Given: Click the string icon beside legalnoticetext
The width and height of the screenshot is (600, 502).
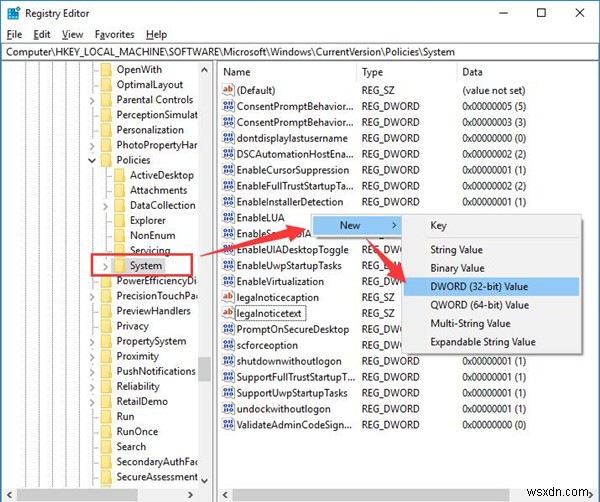Looking at the screenshot, I should (228, 313).
